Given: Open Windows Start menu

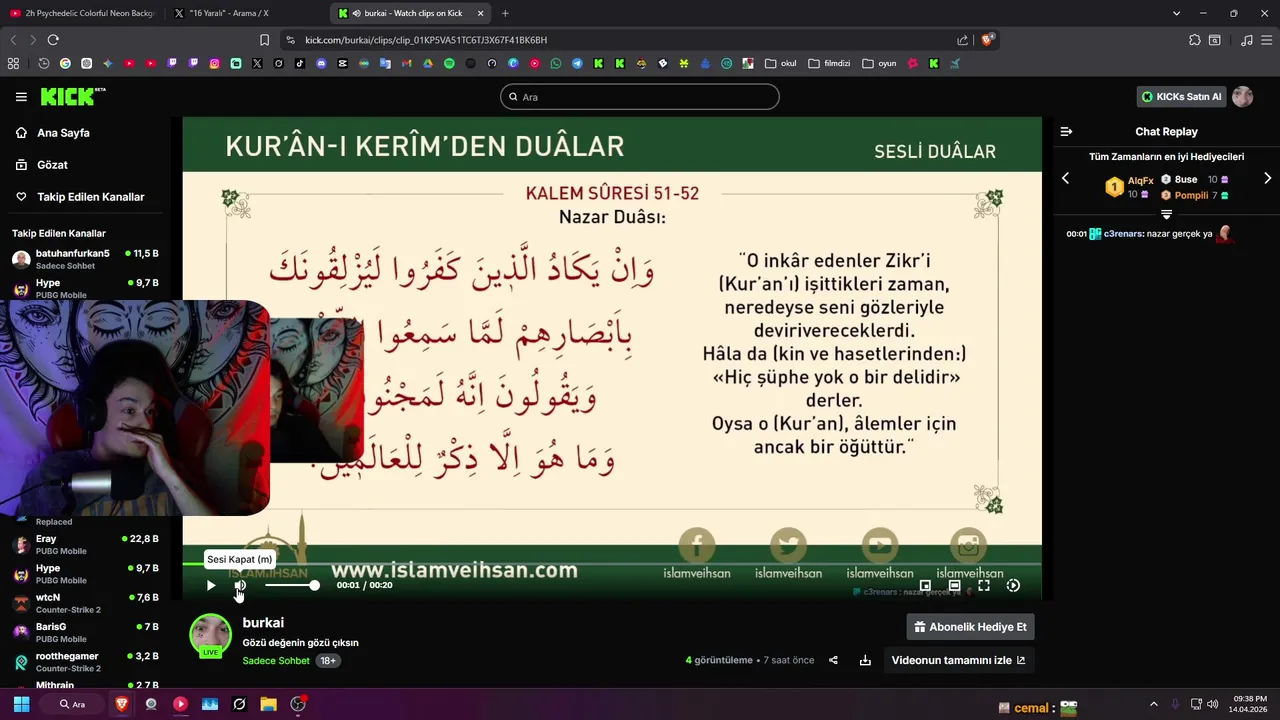Looking at the screenshot, I should click(x=21, y=704).
